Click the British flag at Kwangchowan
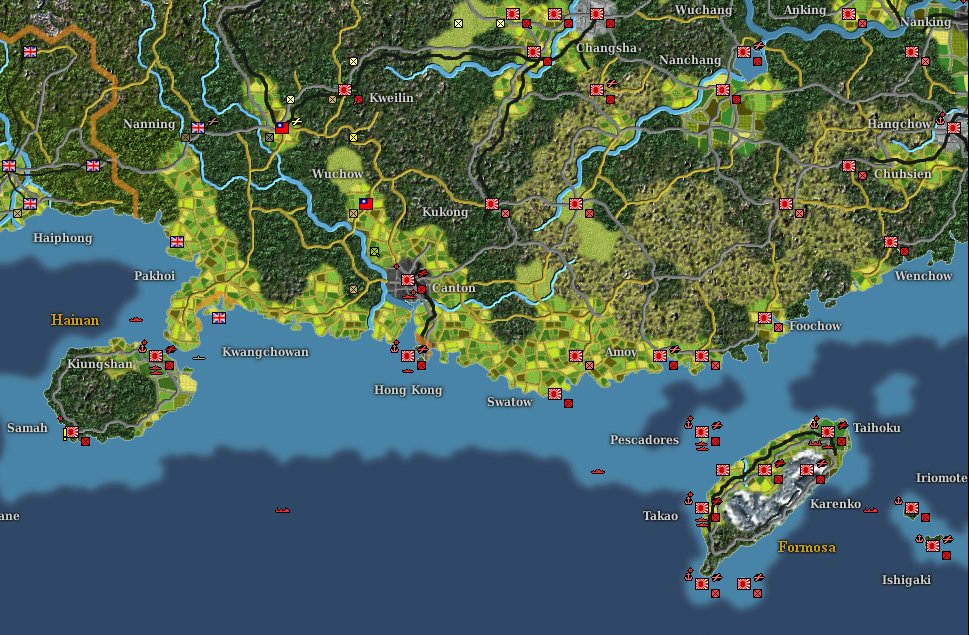969x635 pixels. pyautogui.click(x=219, y=318)
